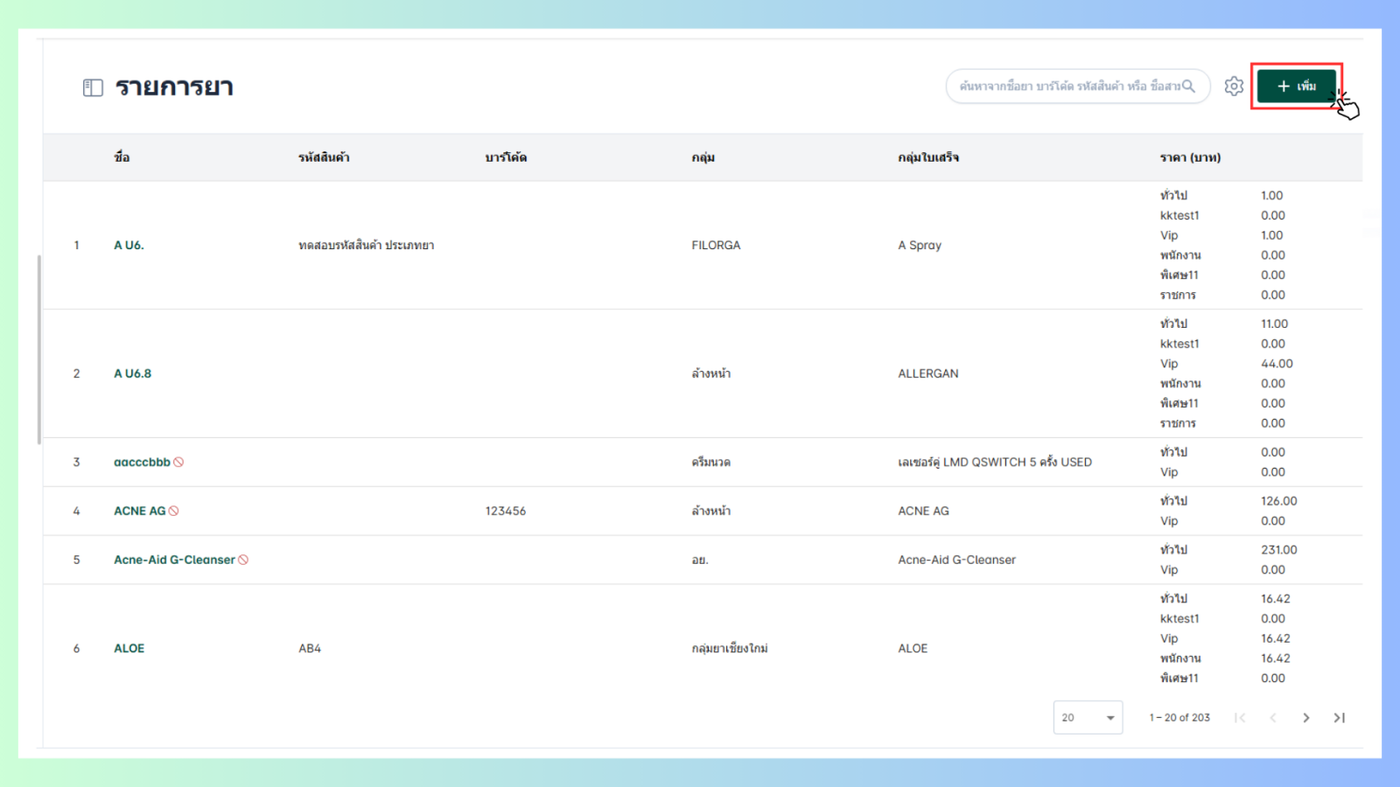
Task: Click the 126.00 price for ACNE AG
Action: (x=1279, y=501)
